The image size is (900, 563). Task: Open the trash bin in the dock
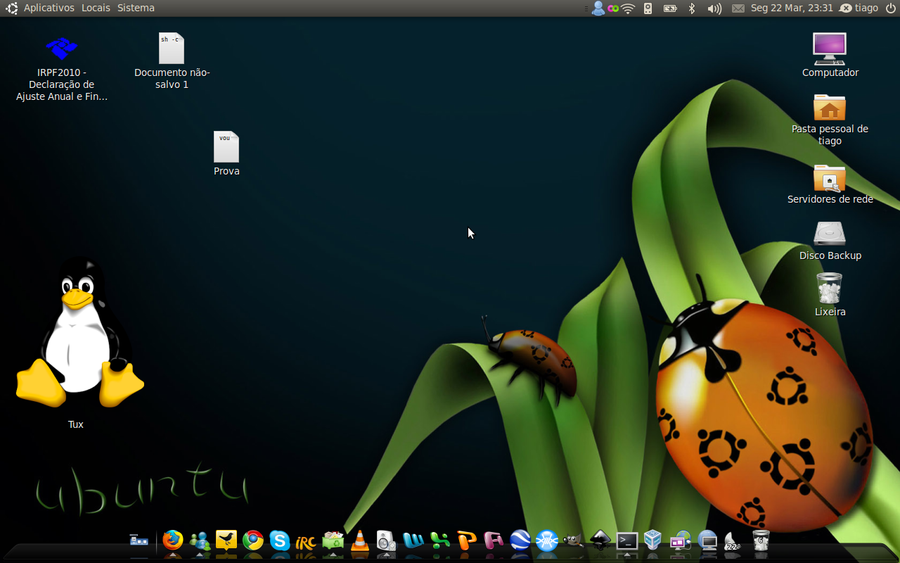coord(761,541)
